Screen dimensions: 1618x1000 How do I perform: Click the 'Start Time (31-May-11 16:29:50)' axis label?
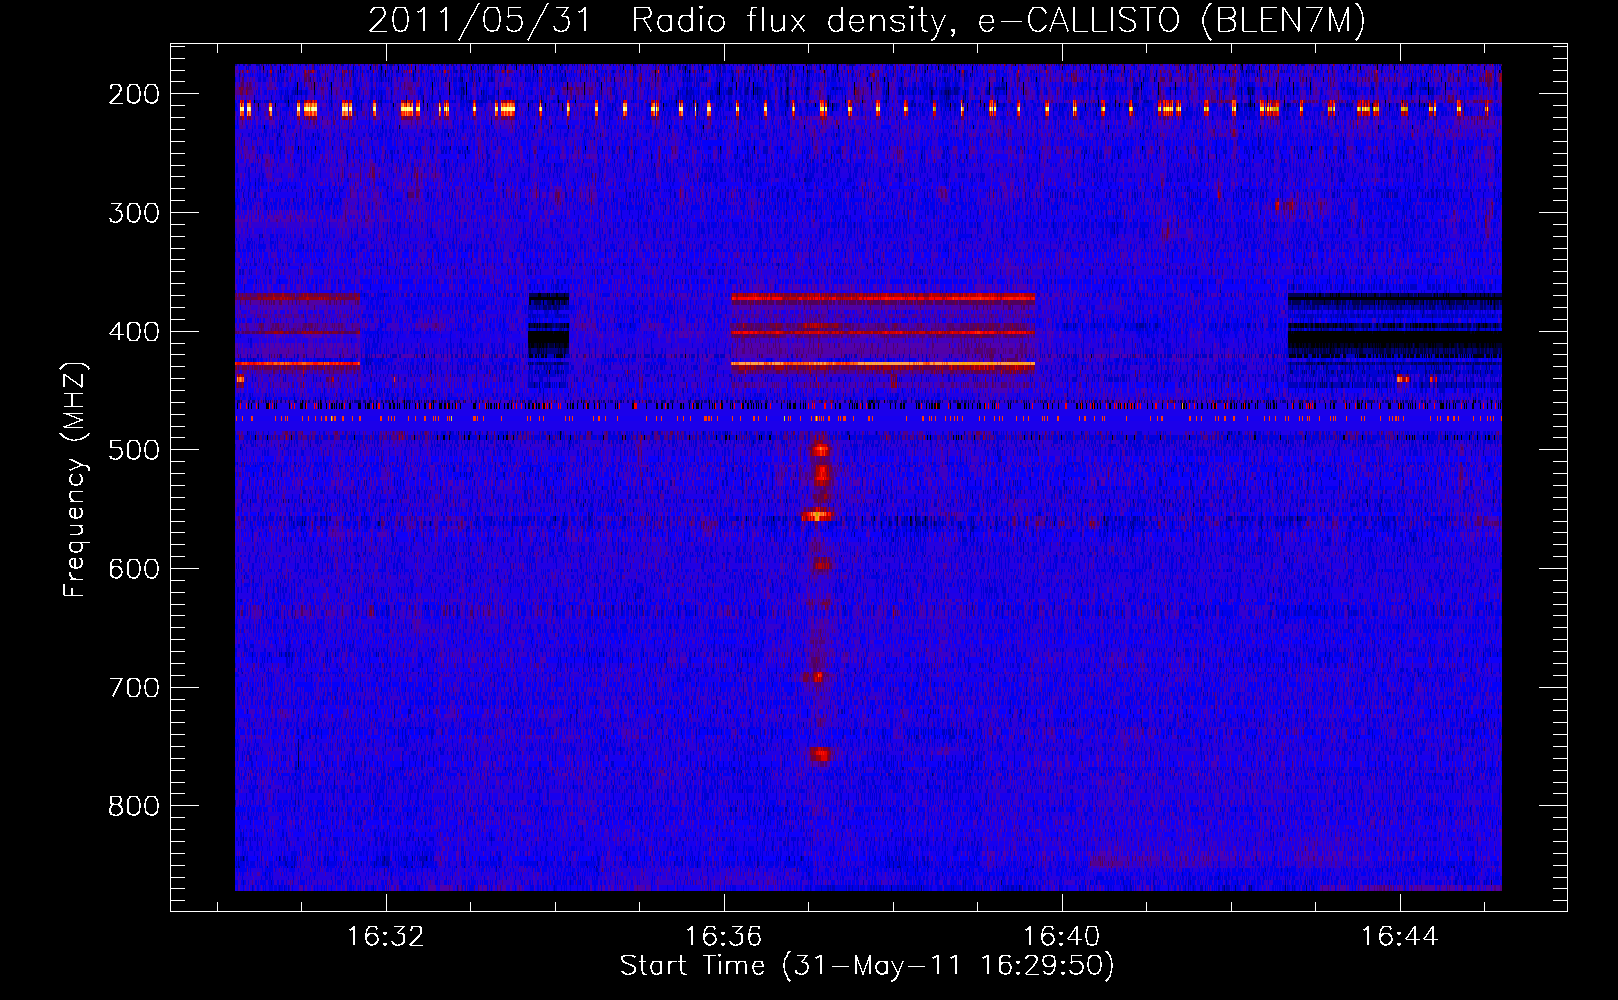coord(867,966)
